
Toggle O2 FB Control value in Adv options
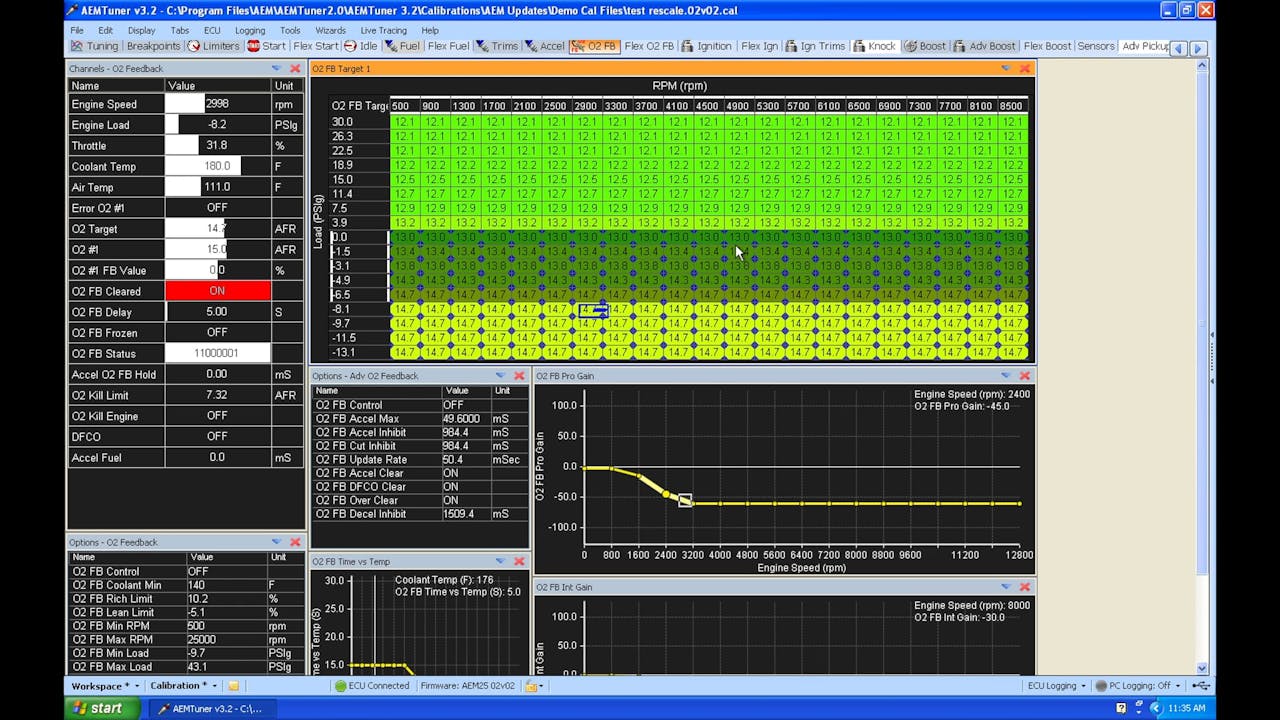[453, 405]
